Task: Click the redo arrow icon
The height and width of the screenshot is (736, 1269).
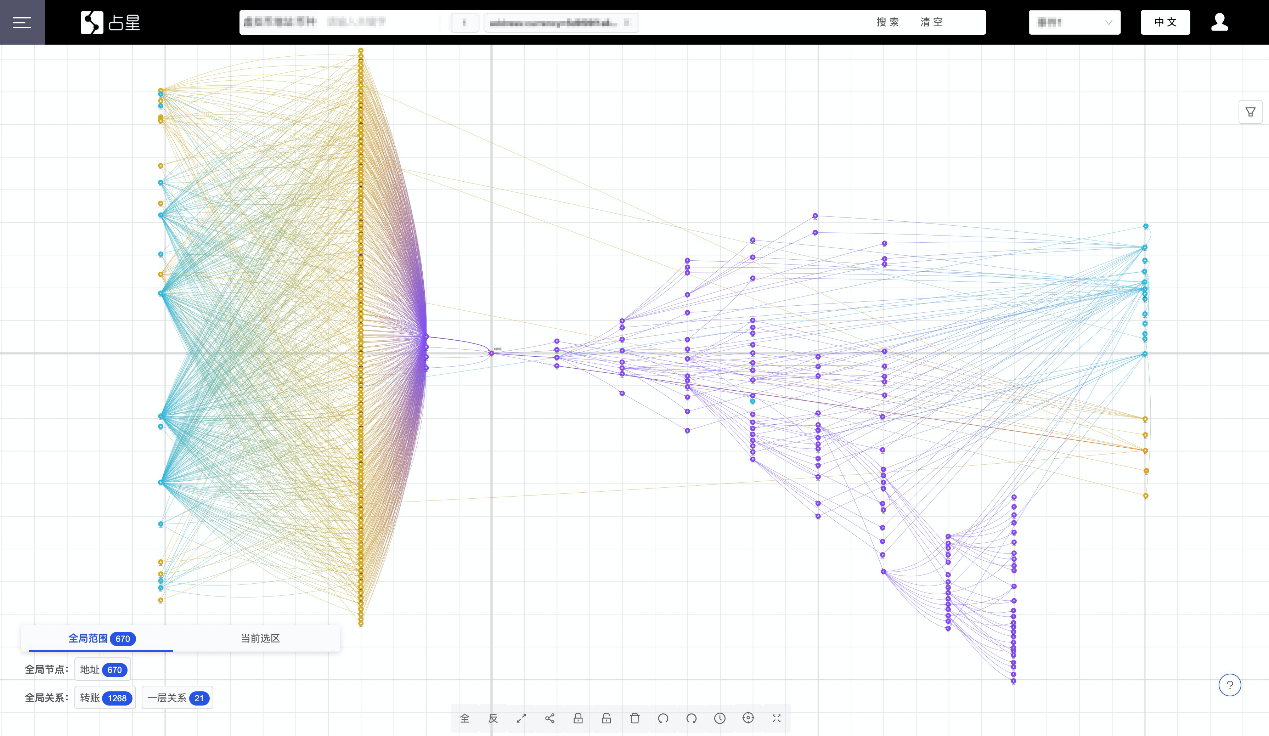Action: click(691, 718)
